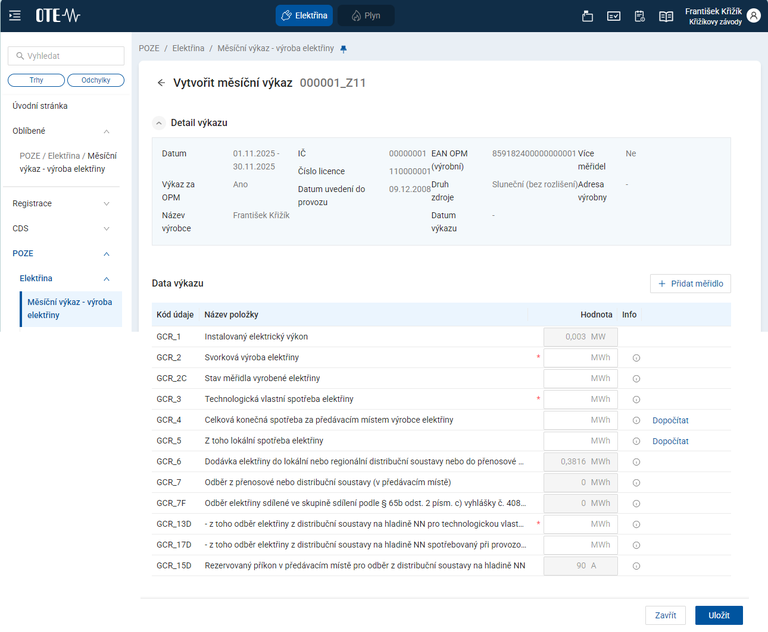Click the Přidat měřidlo button
The width and height of the screenshot is (768, 632).
point(690,284)
